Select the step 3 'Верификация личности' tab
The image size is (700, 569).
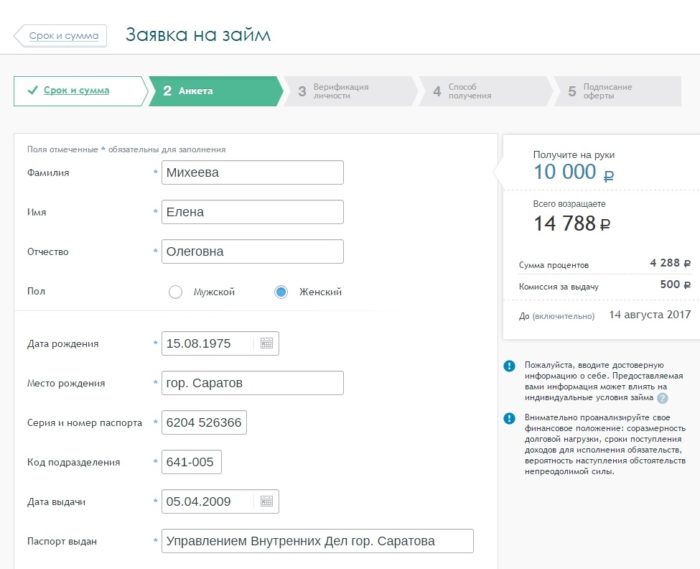point(350,91)
